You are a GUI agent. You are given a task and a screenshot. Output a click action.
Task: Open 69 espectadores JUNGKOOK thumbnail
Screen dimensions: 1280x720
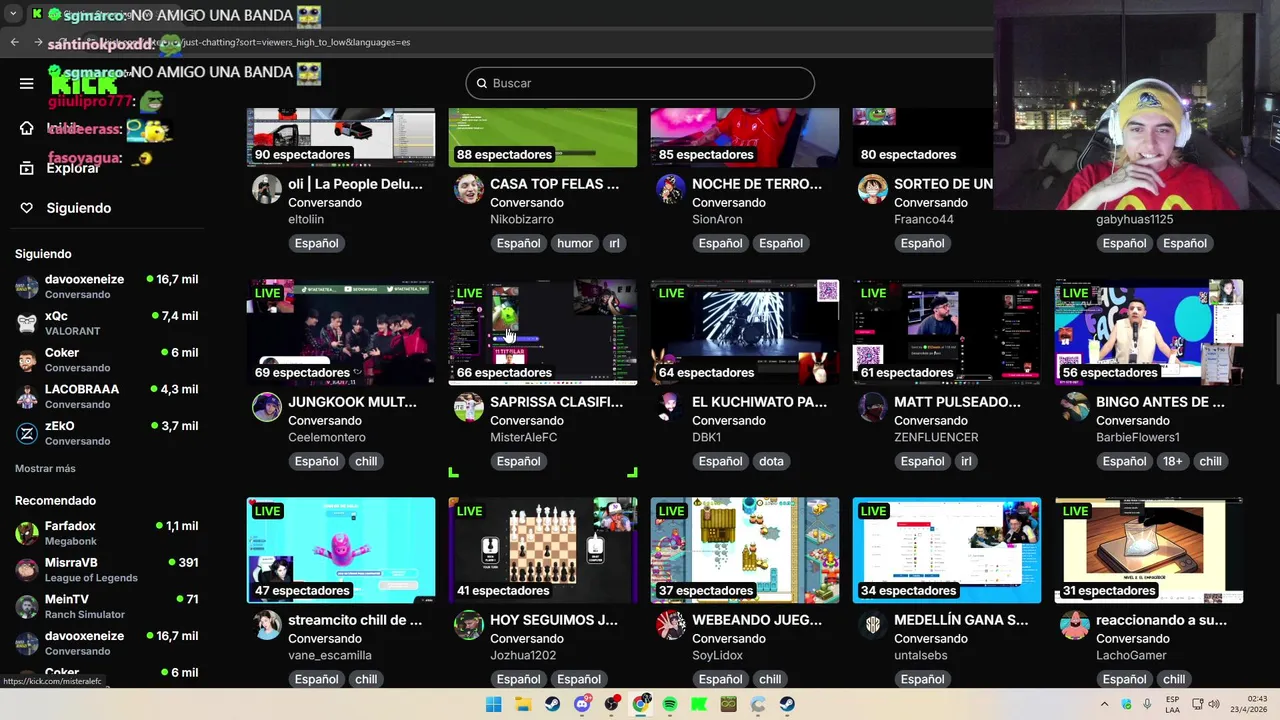(341, 332)
